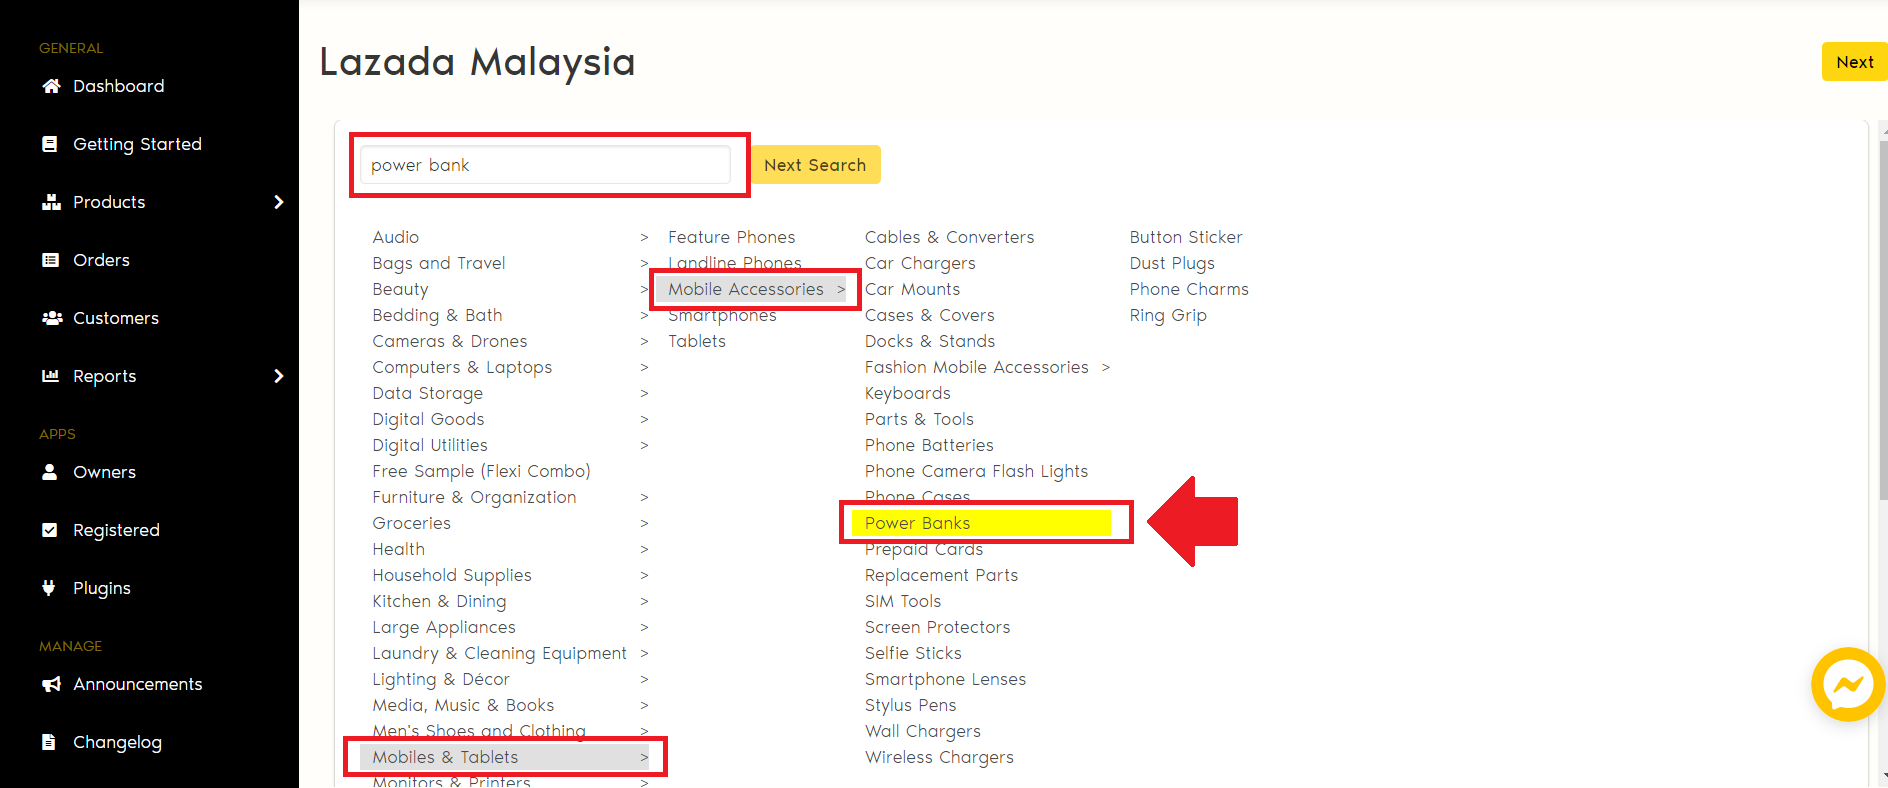
Task: Click the yellow Next button
Action: [1854, 62]
